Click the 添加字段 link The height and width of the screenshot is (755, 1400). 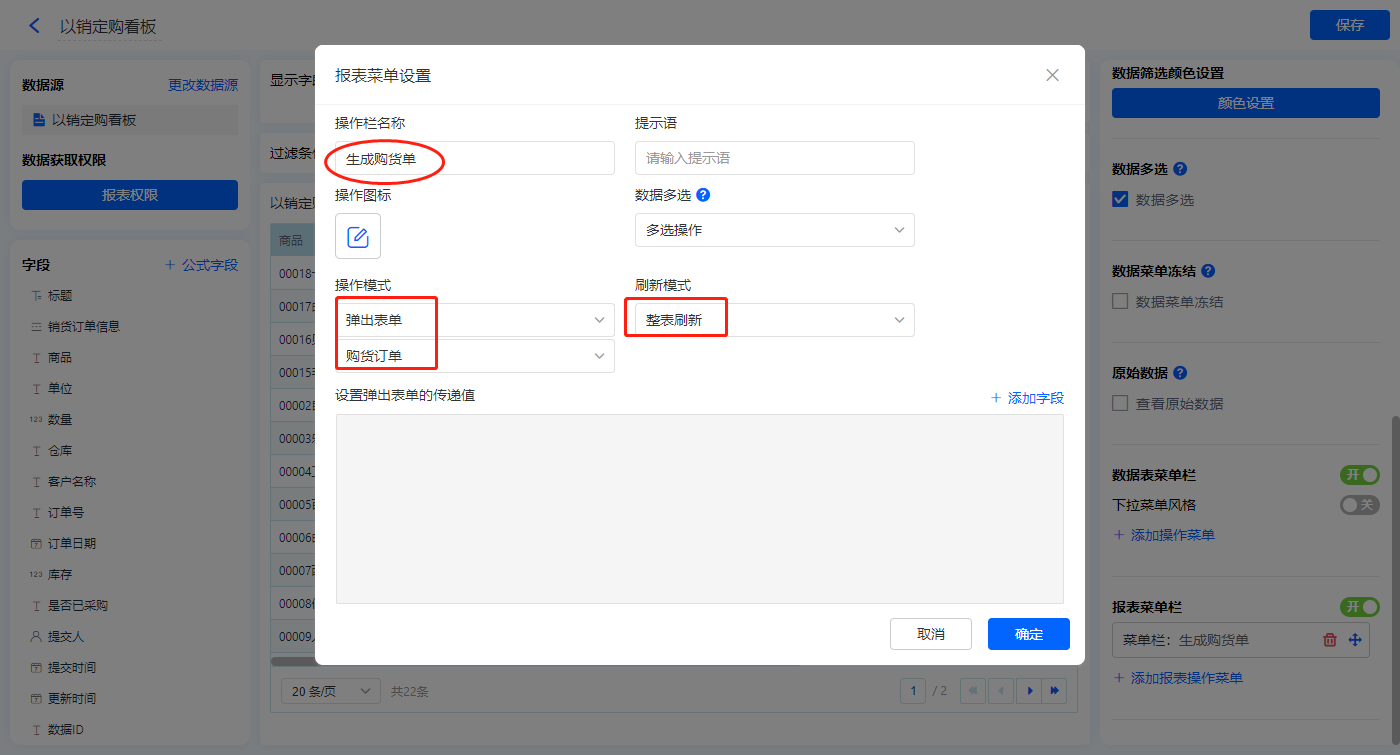1027,398
